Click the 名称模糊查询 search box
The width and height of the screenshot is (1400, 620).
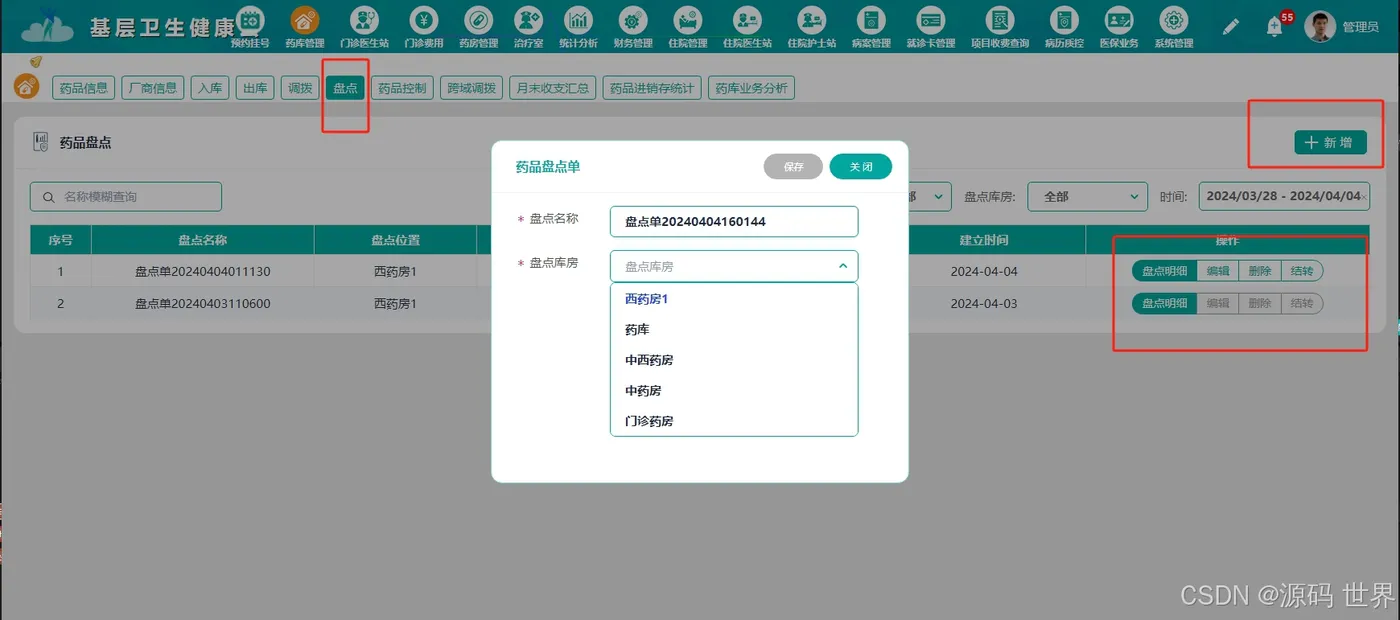tap(126, 196)
